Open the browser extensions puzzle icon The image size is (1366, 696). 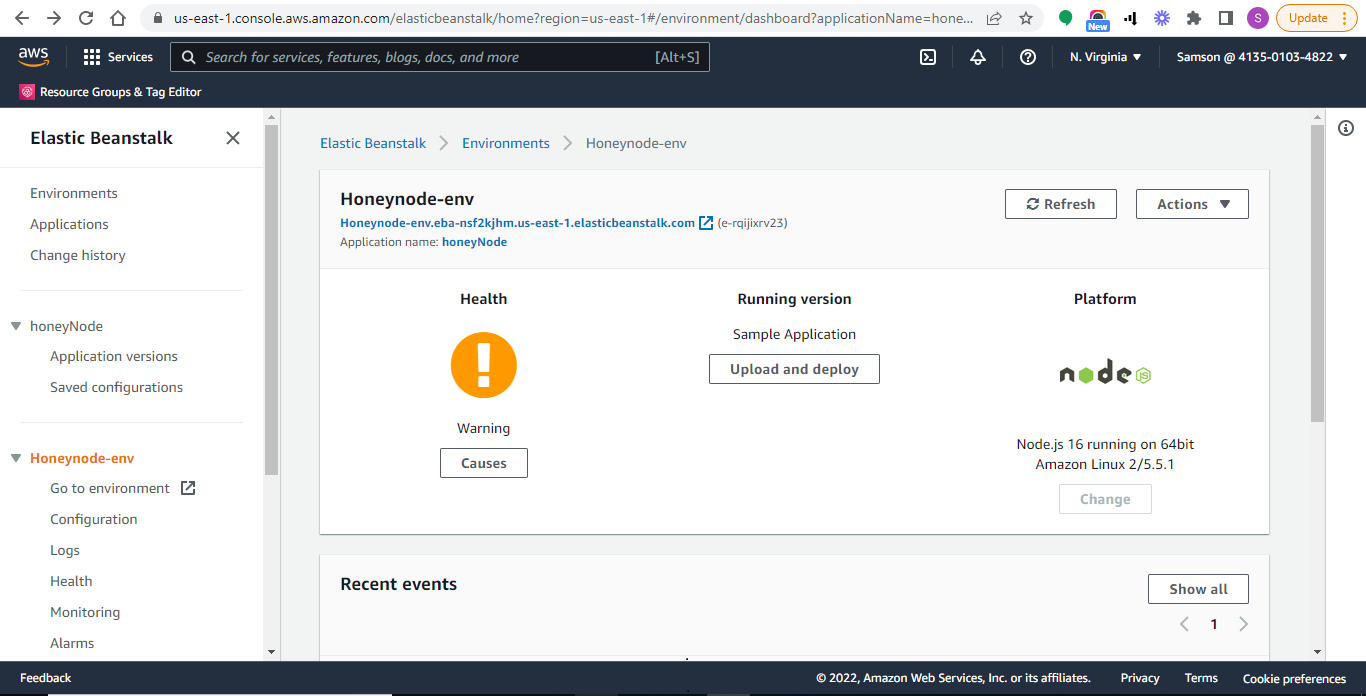coord(1194,17)
